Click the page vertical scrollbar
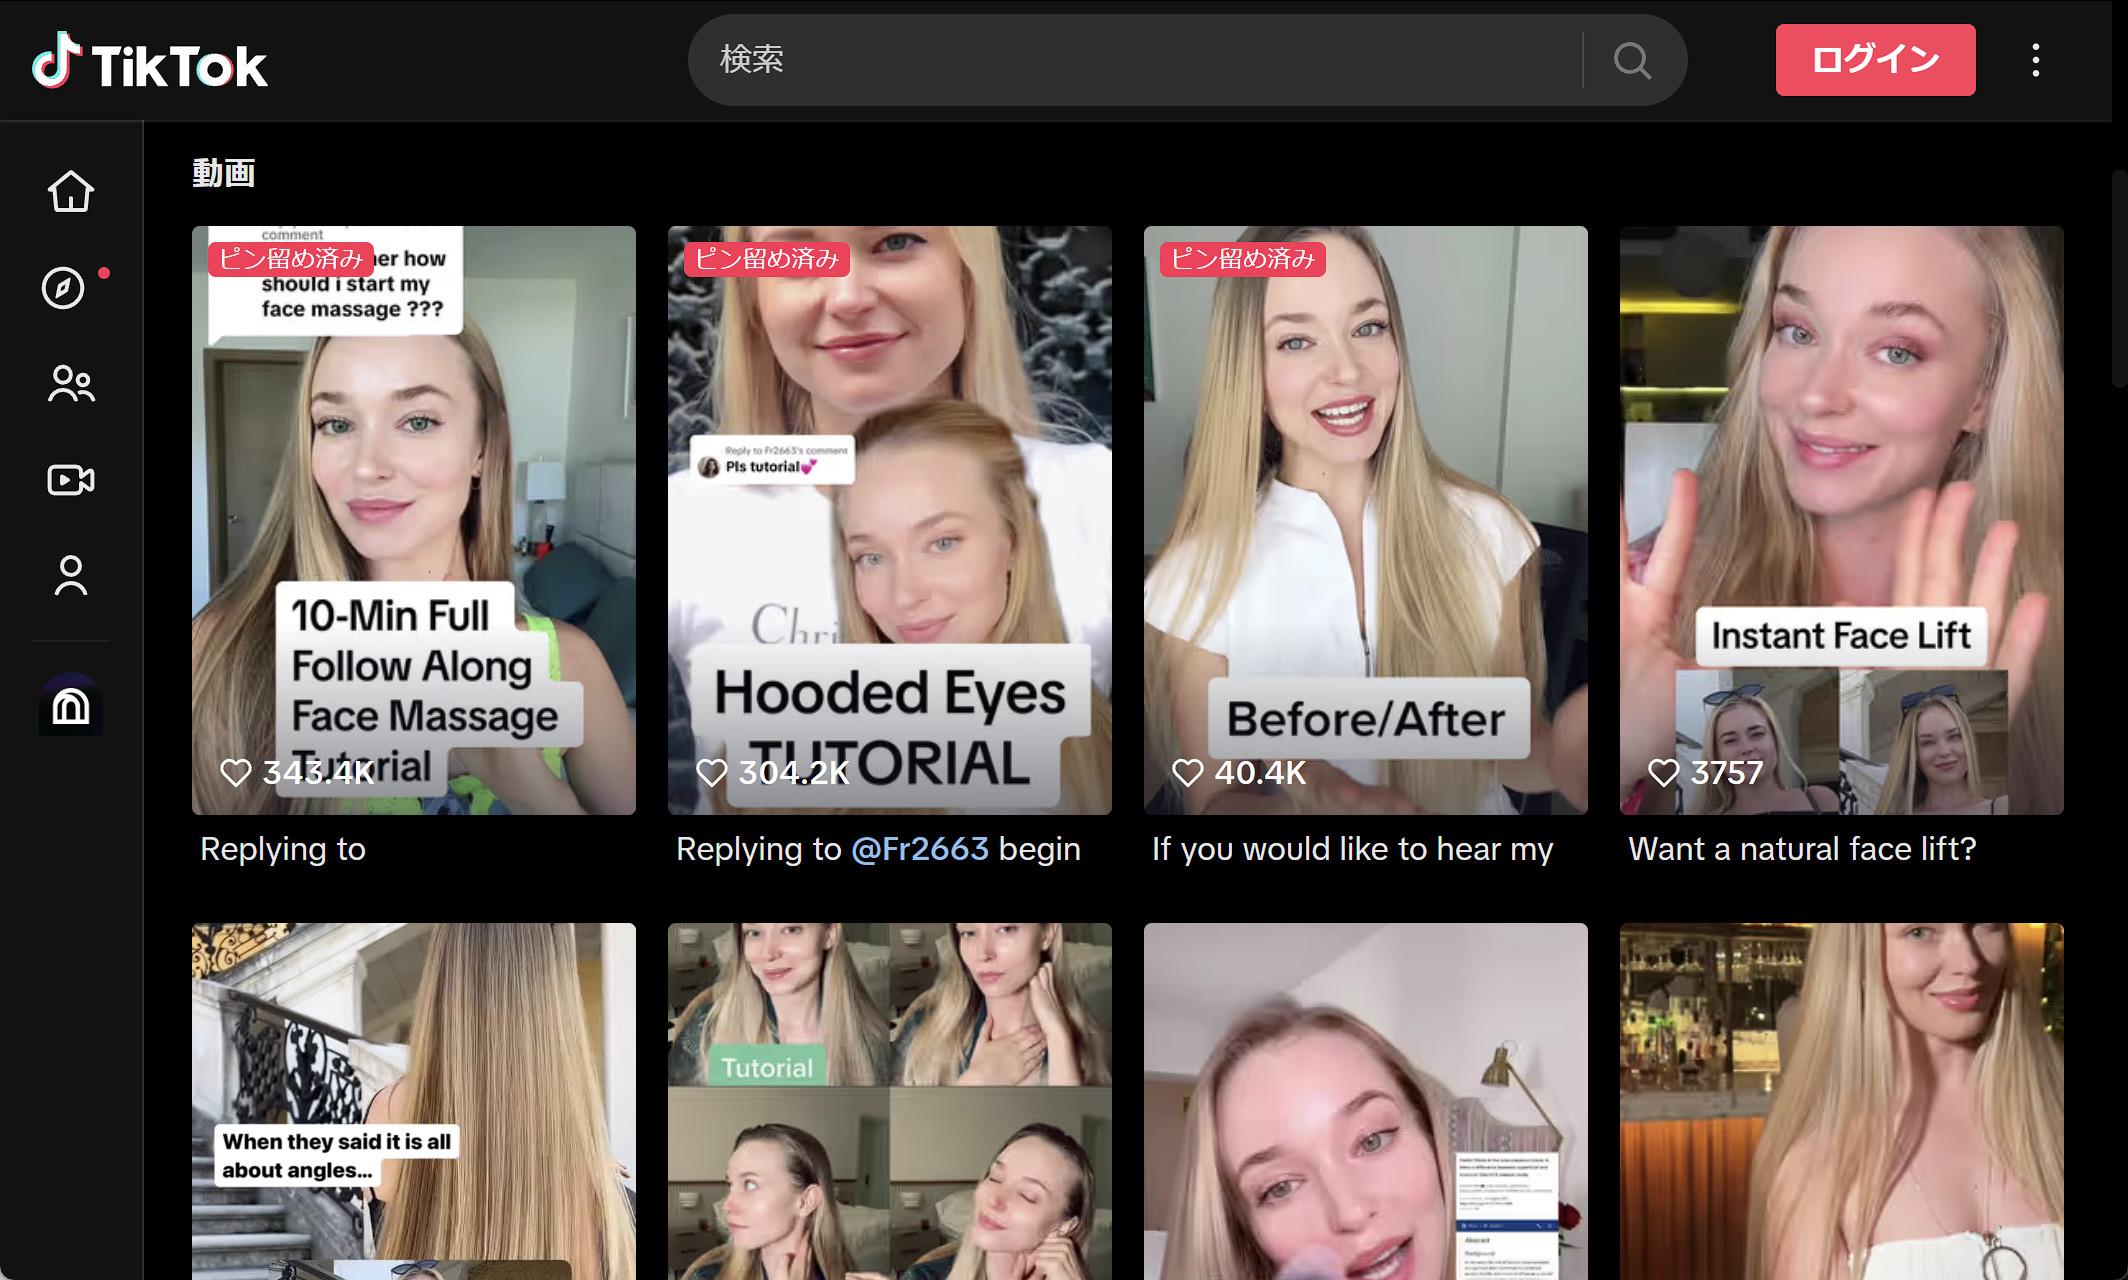The width and height of the screenshot is (2128, 1280). point(2119,280)
